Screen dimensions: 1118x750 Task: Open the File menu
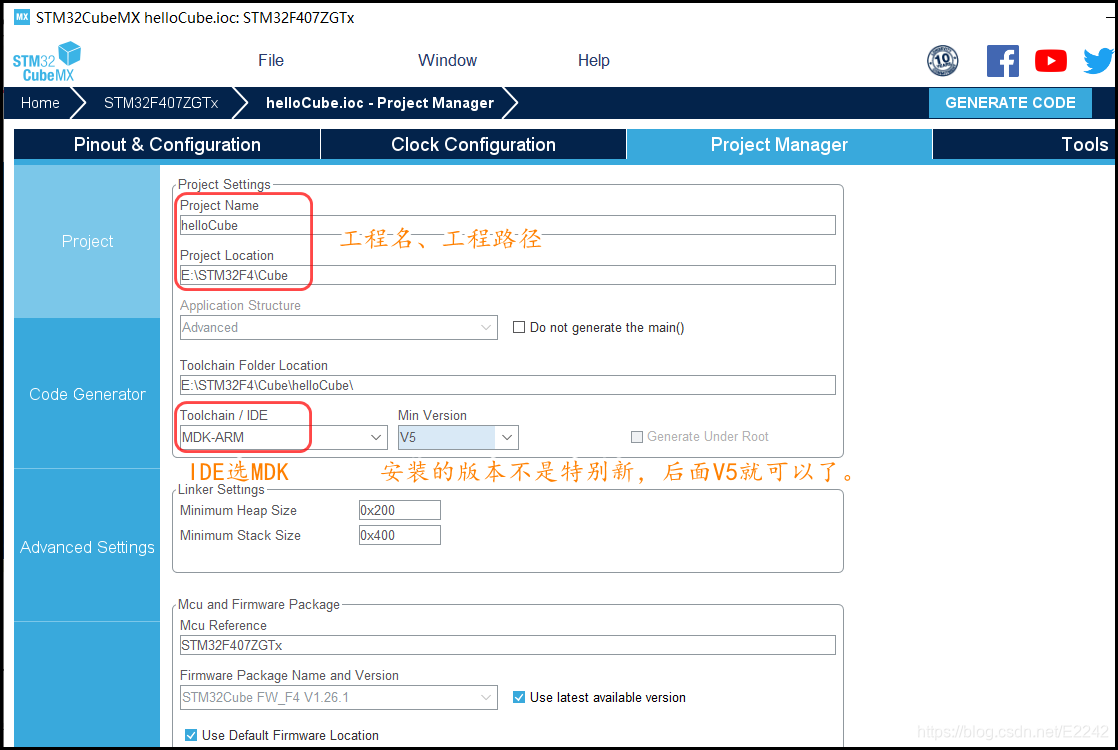point(271,61)
